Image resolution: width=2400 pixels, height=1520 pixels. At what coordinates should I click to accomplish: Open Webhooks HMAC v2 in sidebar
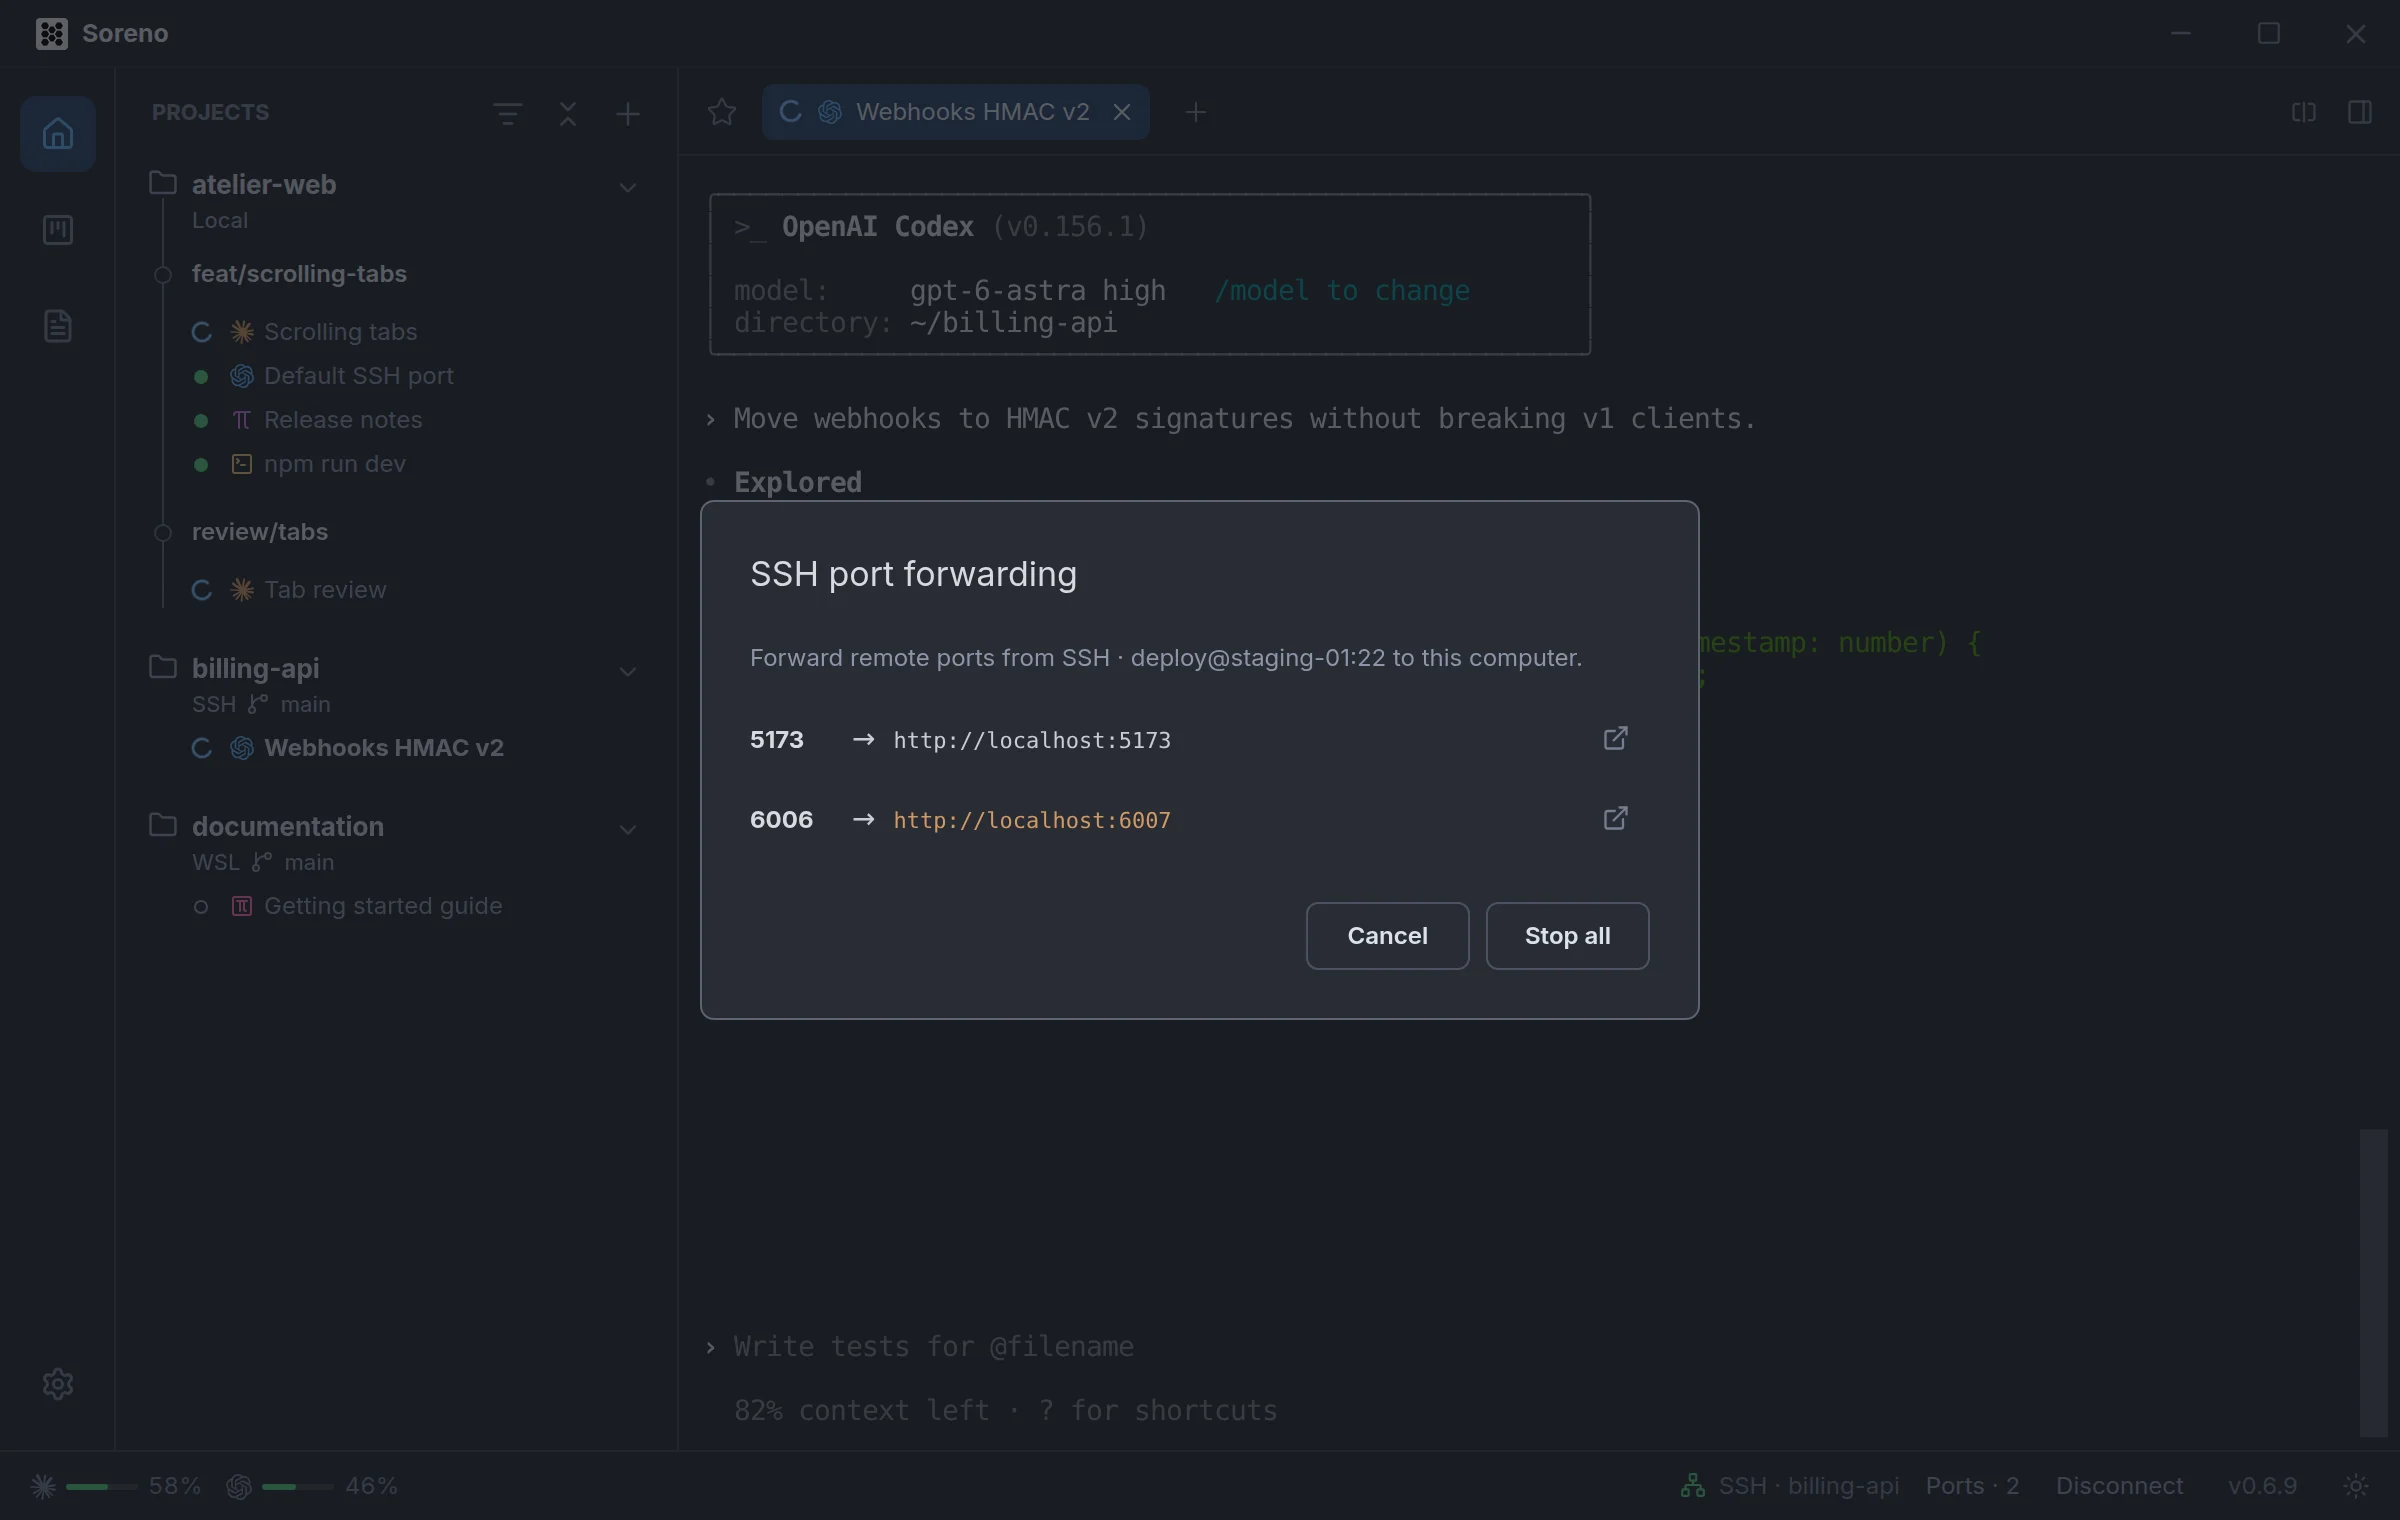point(383,748)
